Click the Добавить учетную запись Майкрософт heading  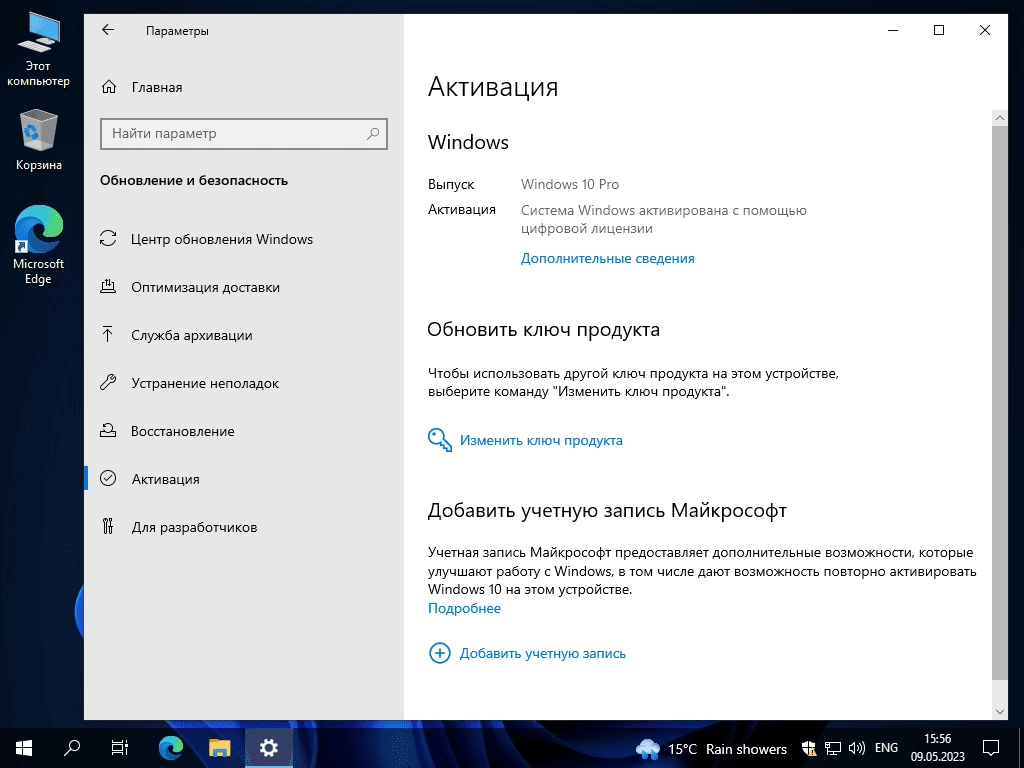607,510
